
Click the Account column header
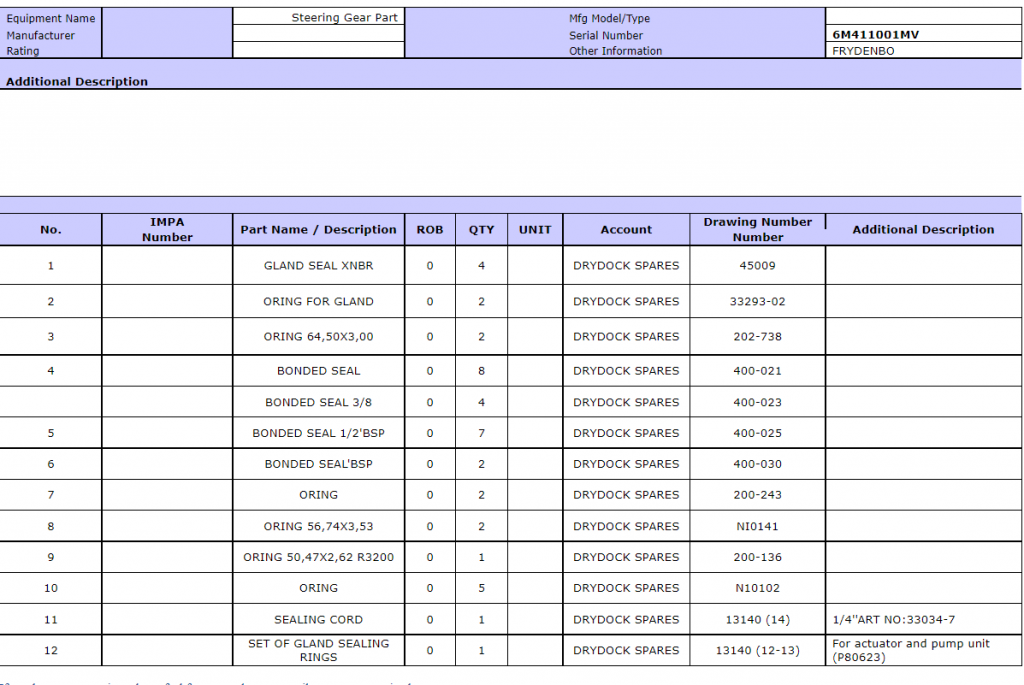pos(626,229)
